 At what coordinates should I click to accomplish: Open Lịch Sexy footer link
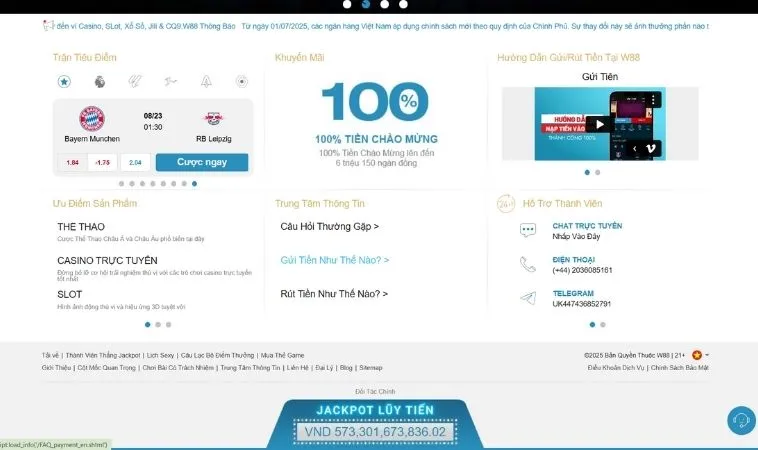[160, 355]
